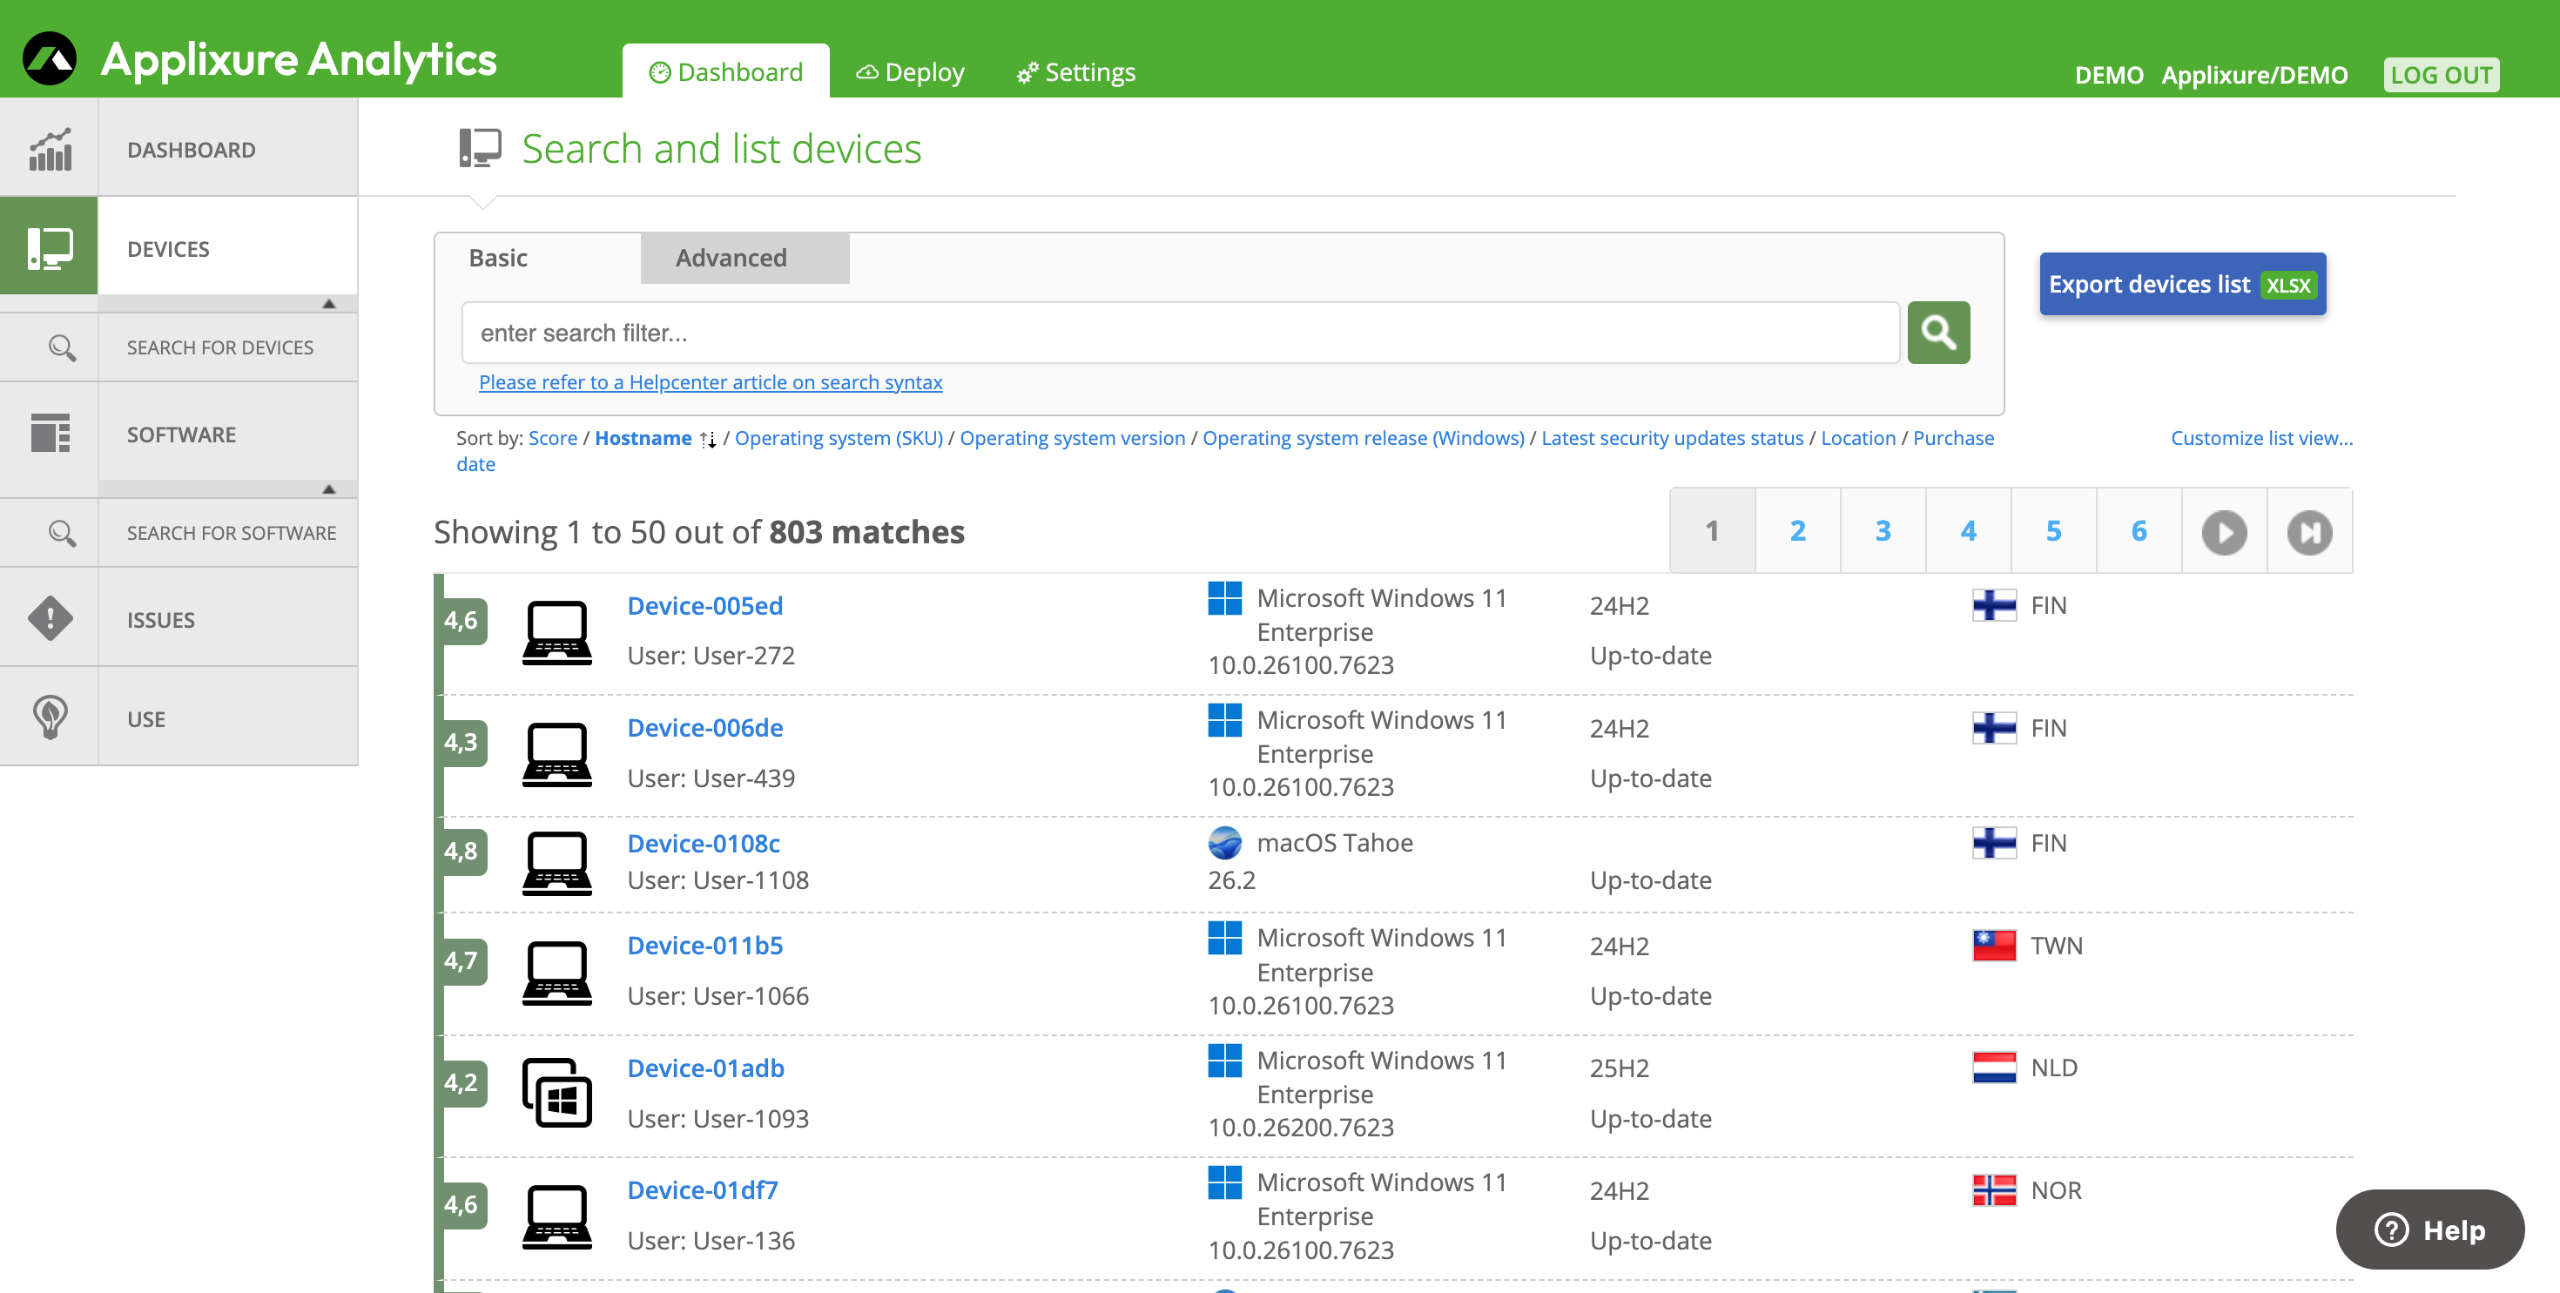This screenshot has height=1293, width=2560.
Task: Click Export devices list XLSX button
Action: click(2181, 284)
